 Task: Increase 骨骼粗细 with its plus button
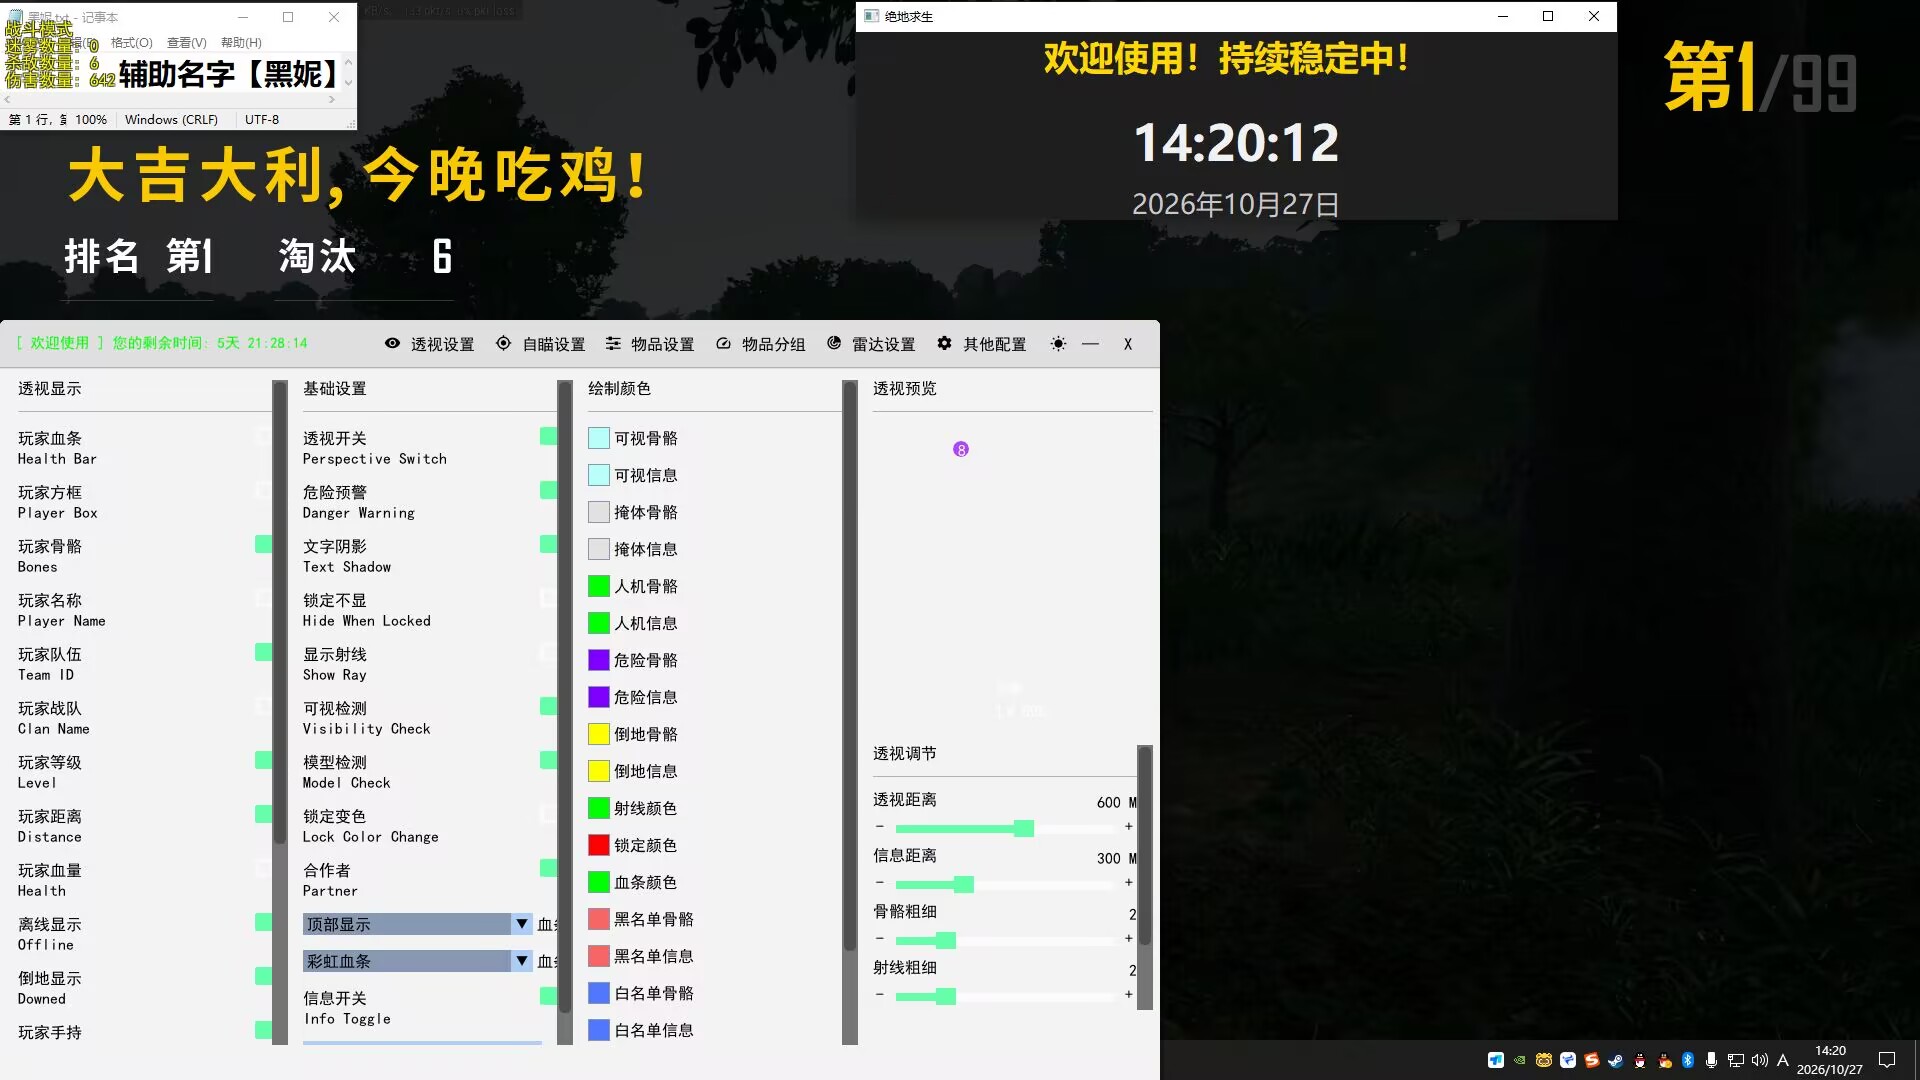1129,939
